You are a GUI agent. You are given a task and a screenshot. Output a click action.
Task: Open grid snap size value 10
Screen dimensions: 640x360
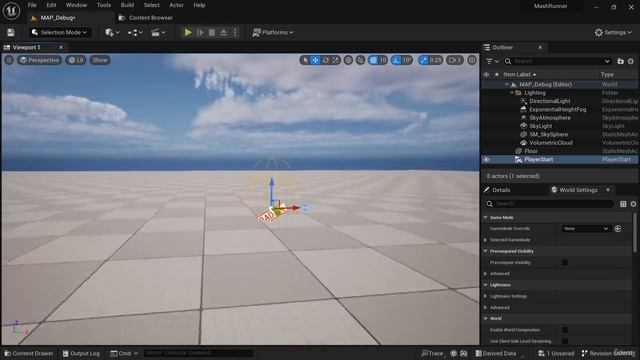(383, 60)
